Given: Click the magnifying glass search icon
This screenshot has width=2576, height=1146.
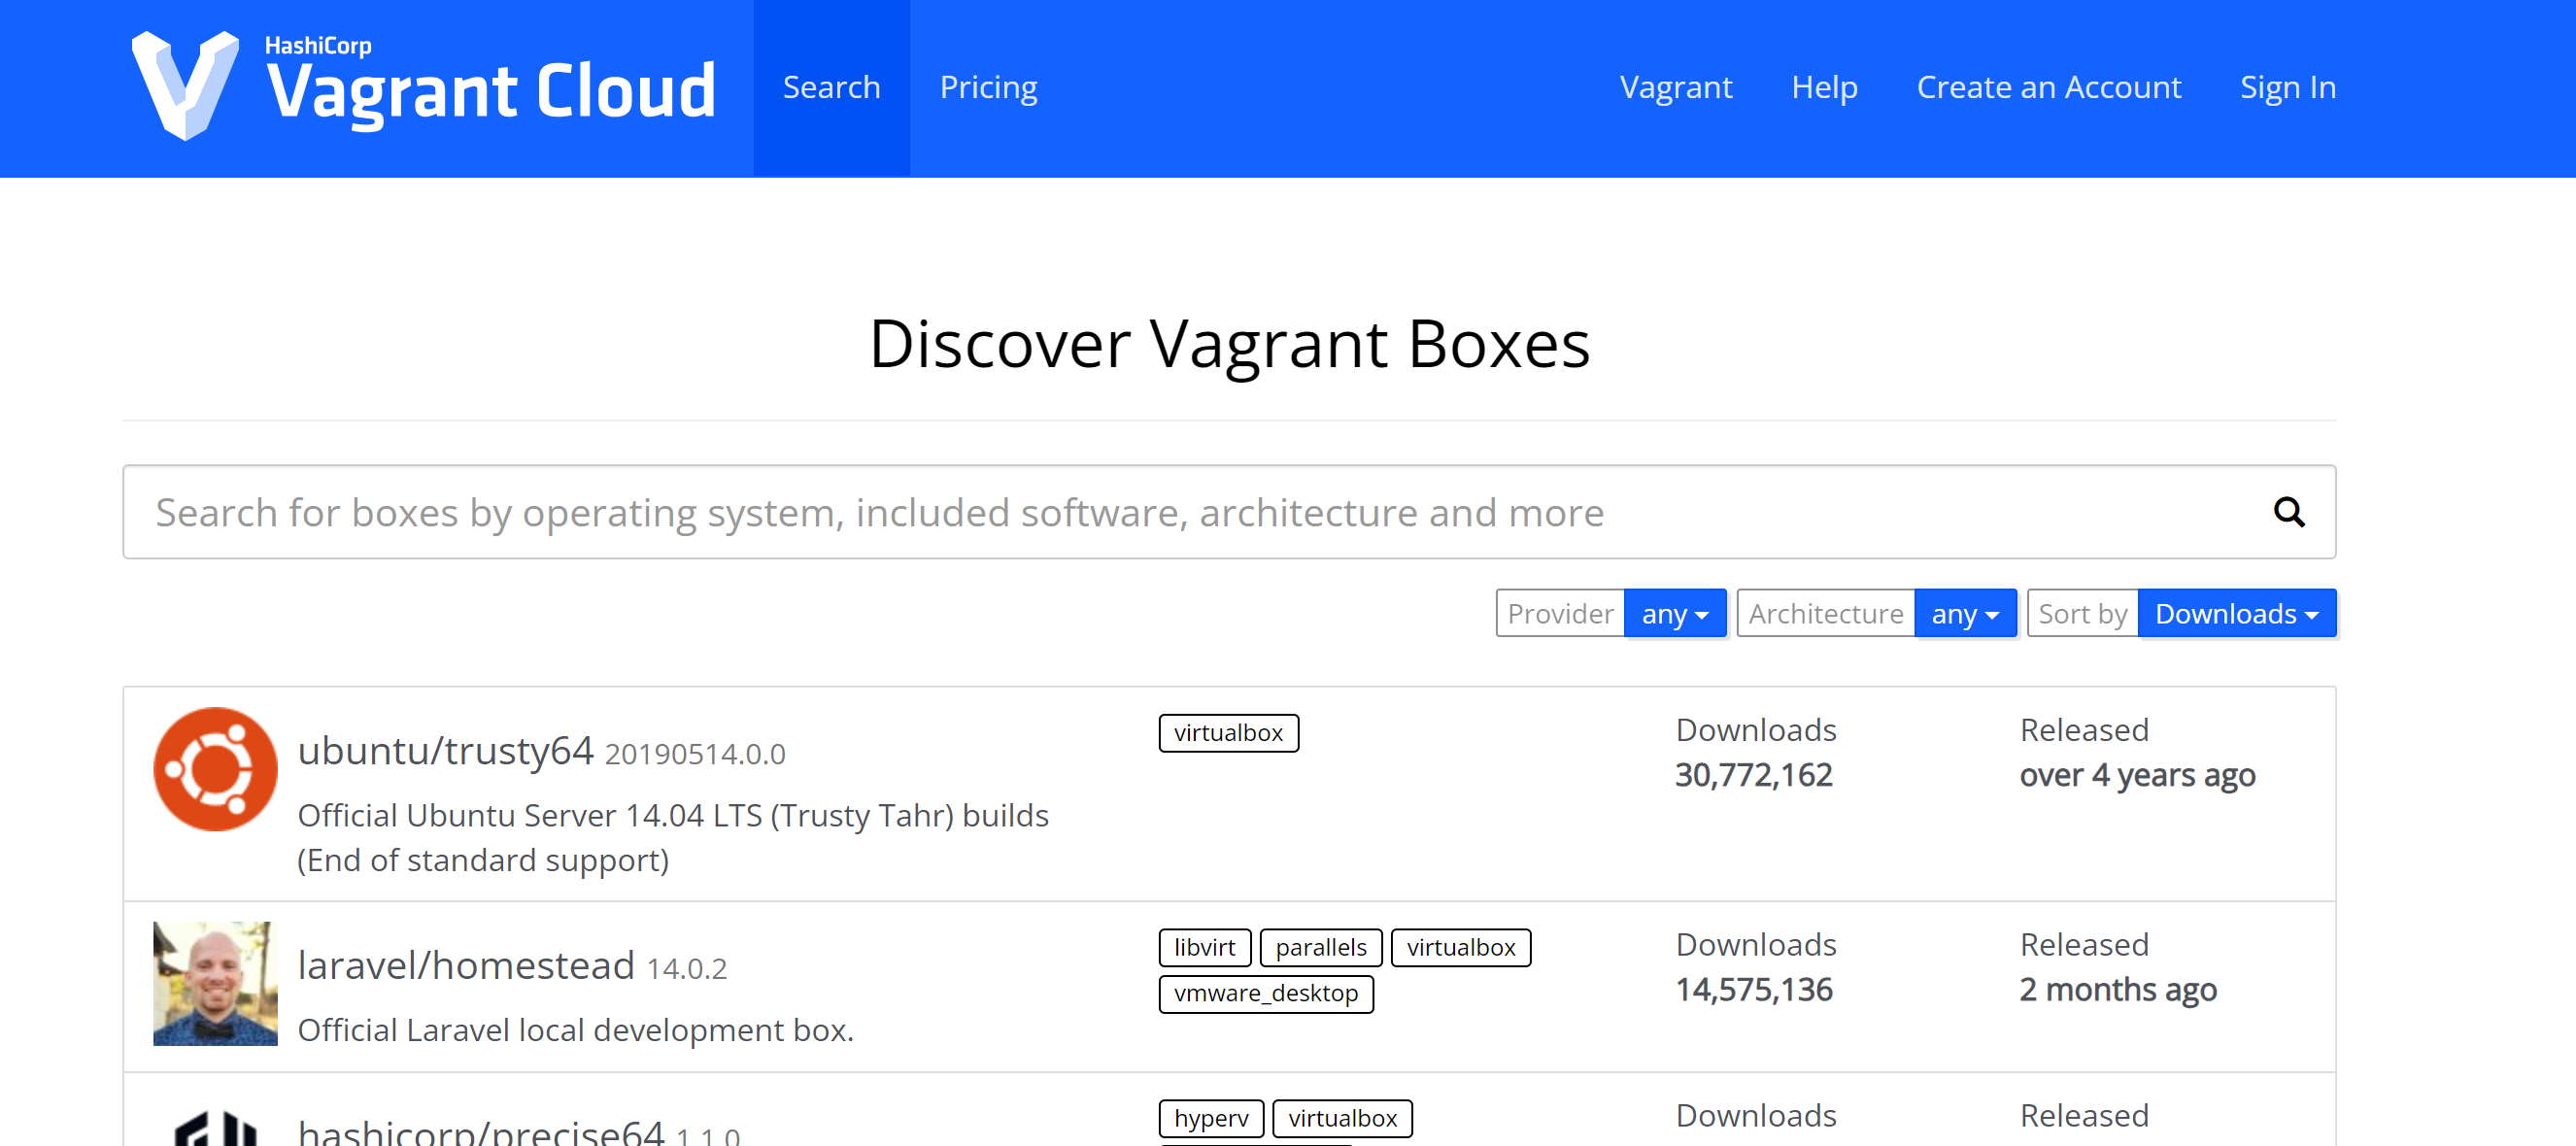Looking at the screenshot, I should (x=2288, y=512).
